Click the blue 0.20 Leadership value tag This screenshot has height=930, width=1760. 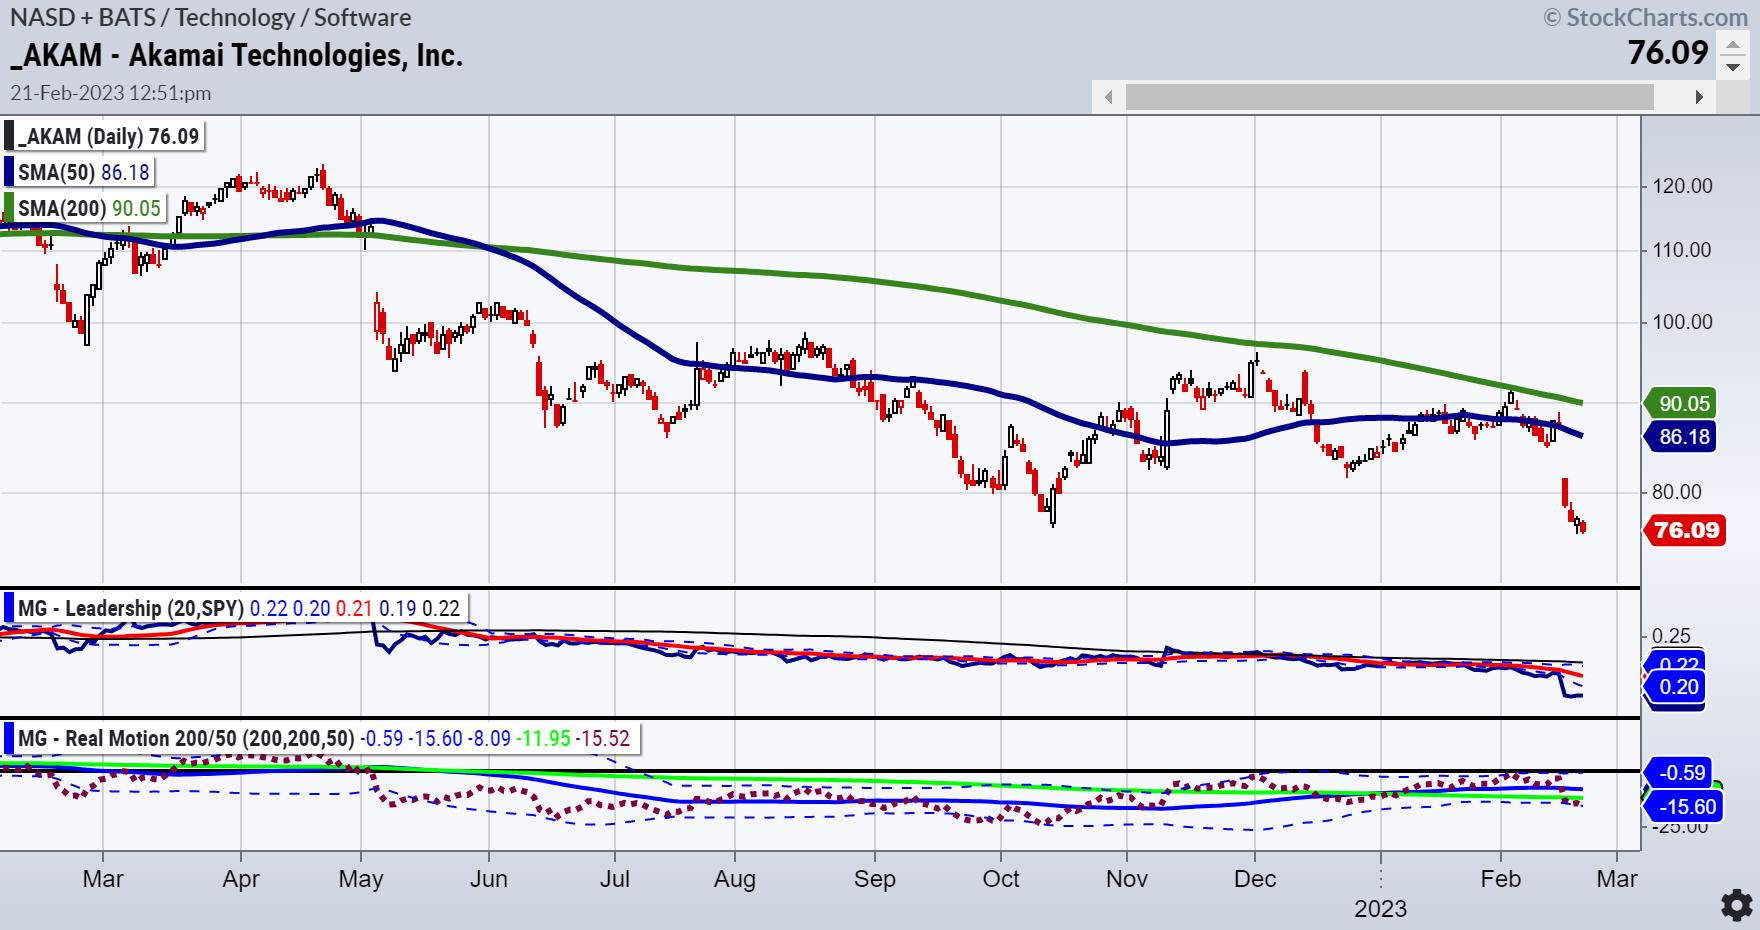click(x=1679, y=687)
